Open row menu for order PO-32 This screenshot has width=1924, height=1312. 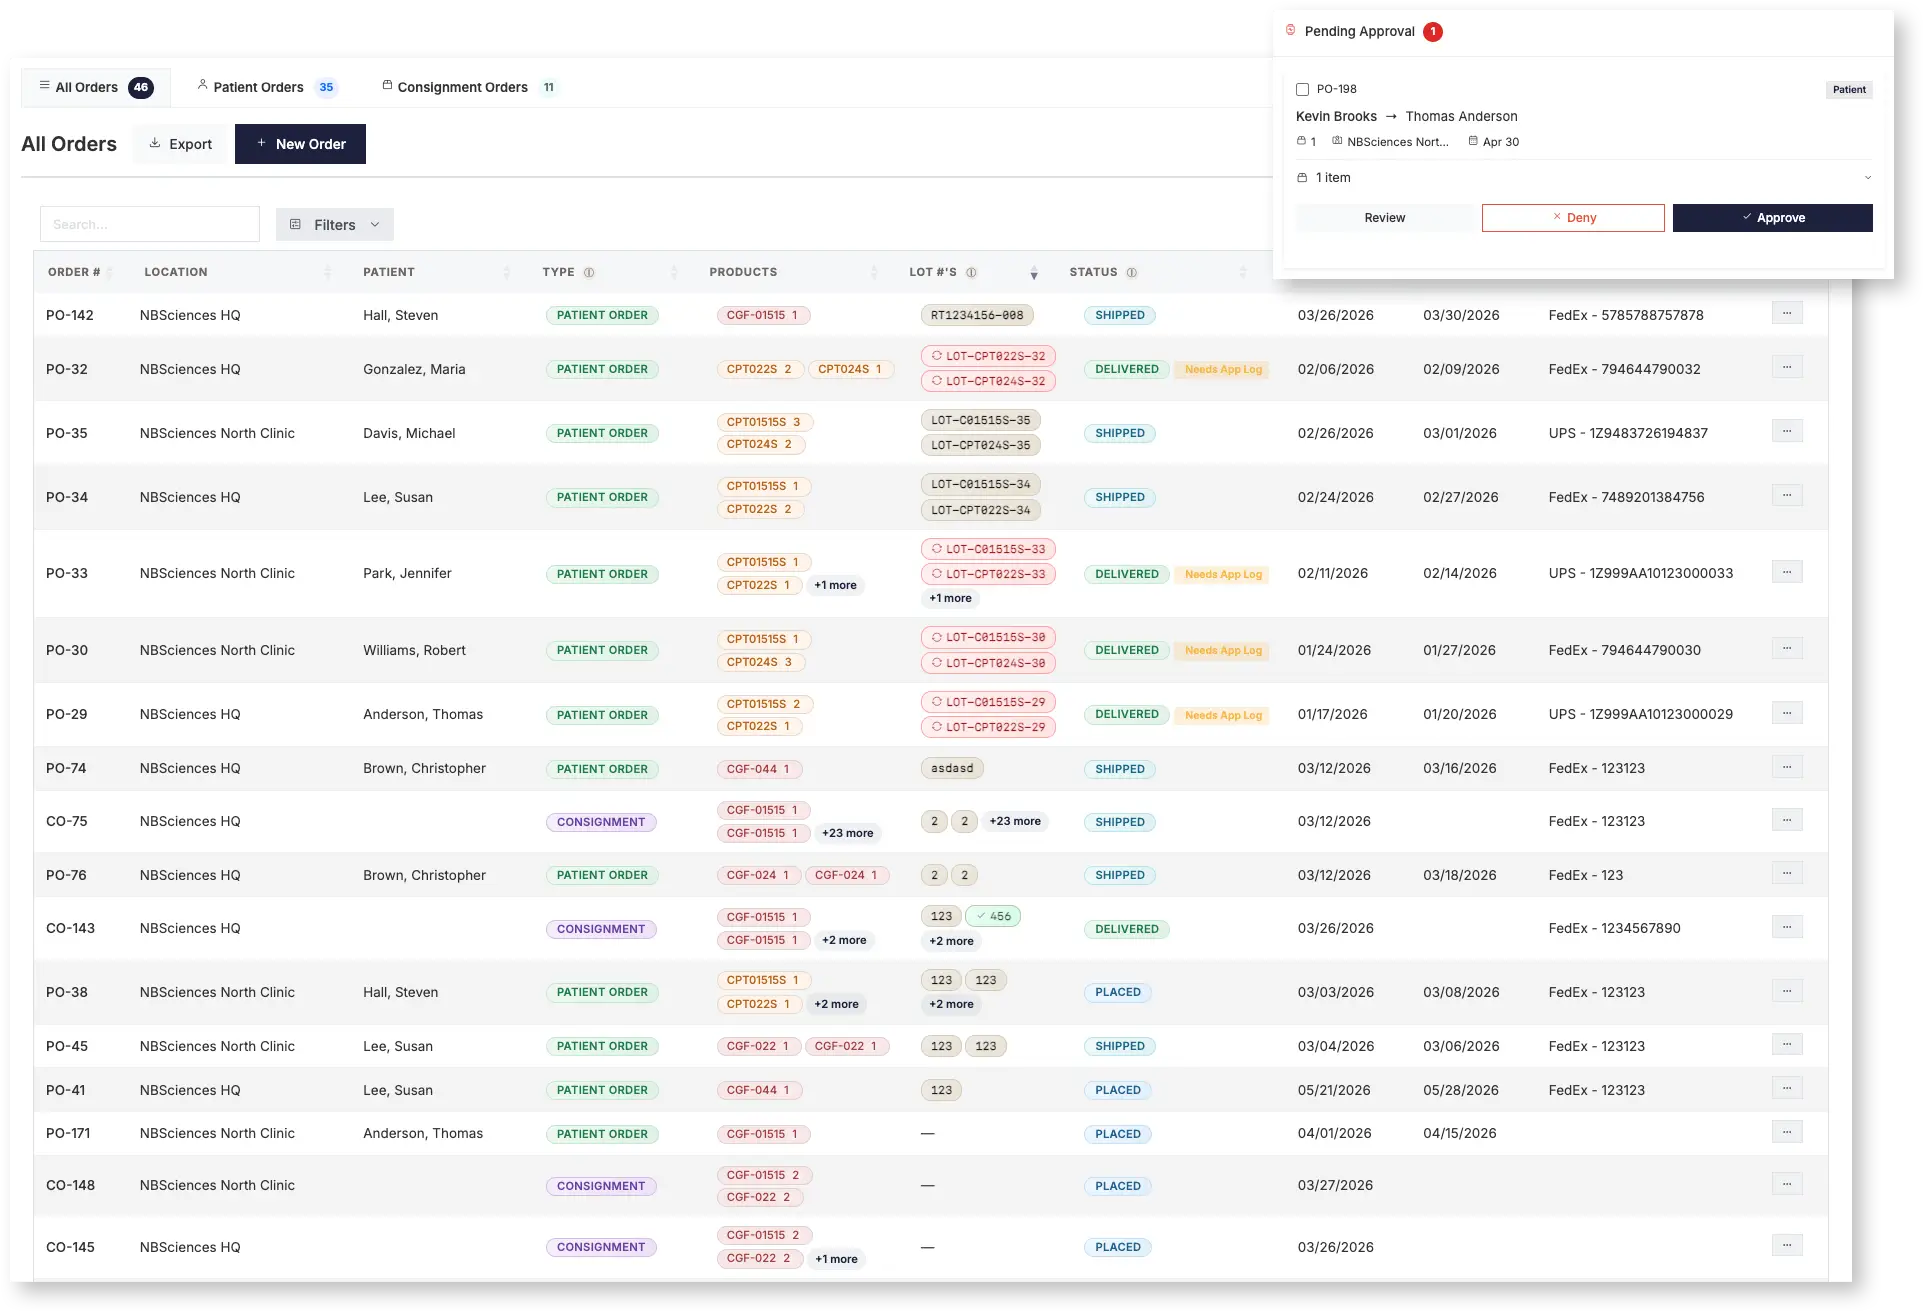click(1786, 368)
